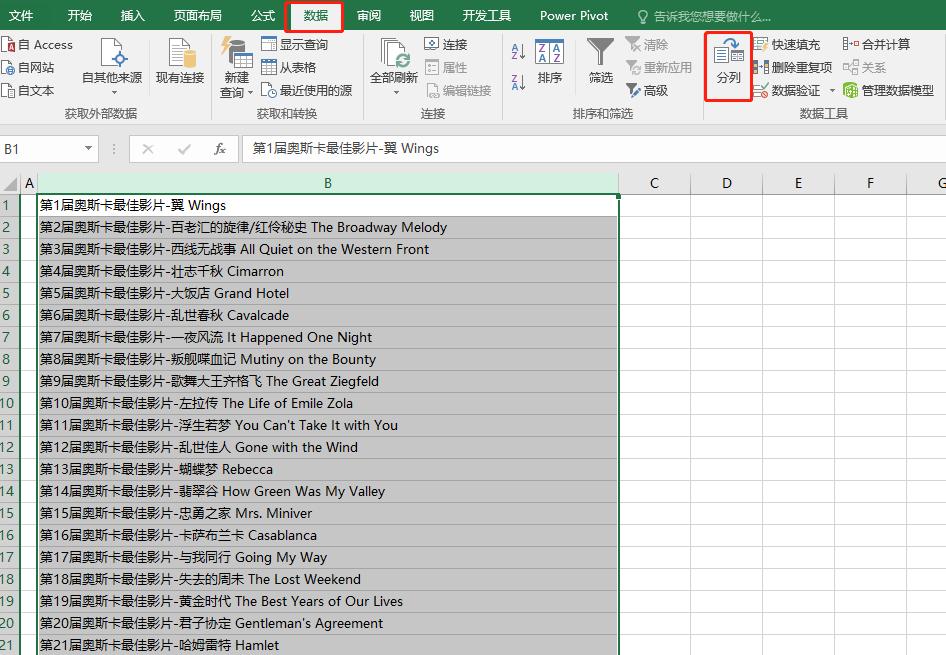Click Clear filter (清除) option
This screenshot has height=655, width=946.
pos(648,44)
